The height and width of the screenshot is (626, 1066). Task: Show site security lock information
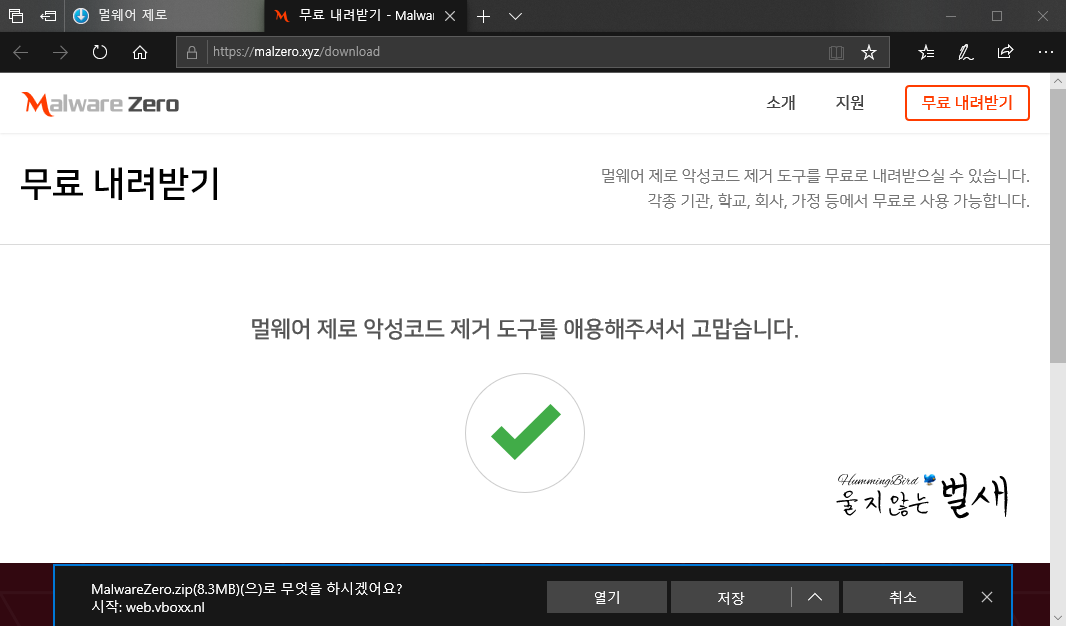point(192,52)
